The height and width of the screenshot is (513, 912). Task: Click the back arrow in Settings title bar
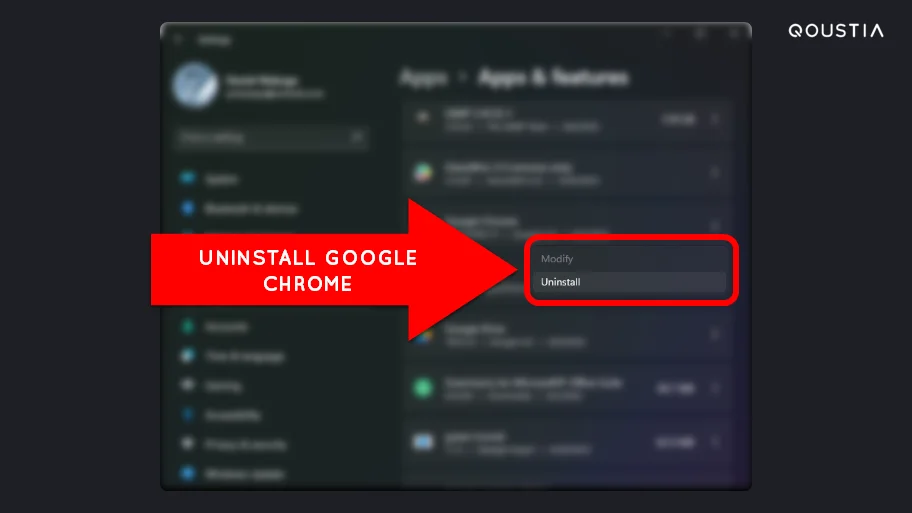point(178,40)
